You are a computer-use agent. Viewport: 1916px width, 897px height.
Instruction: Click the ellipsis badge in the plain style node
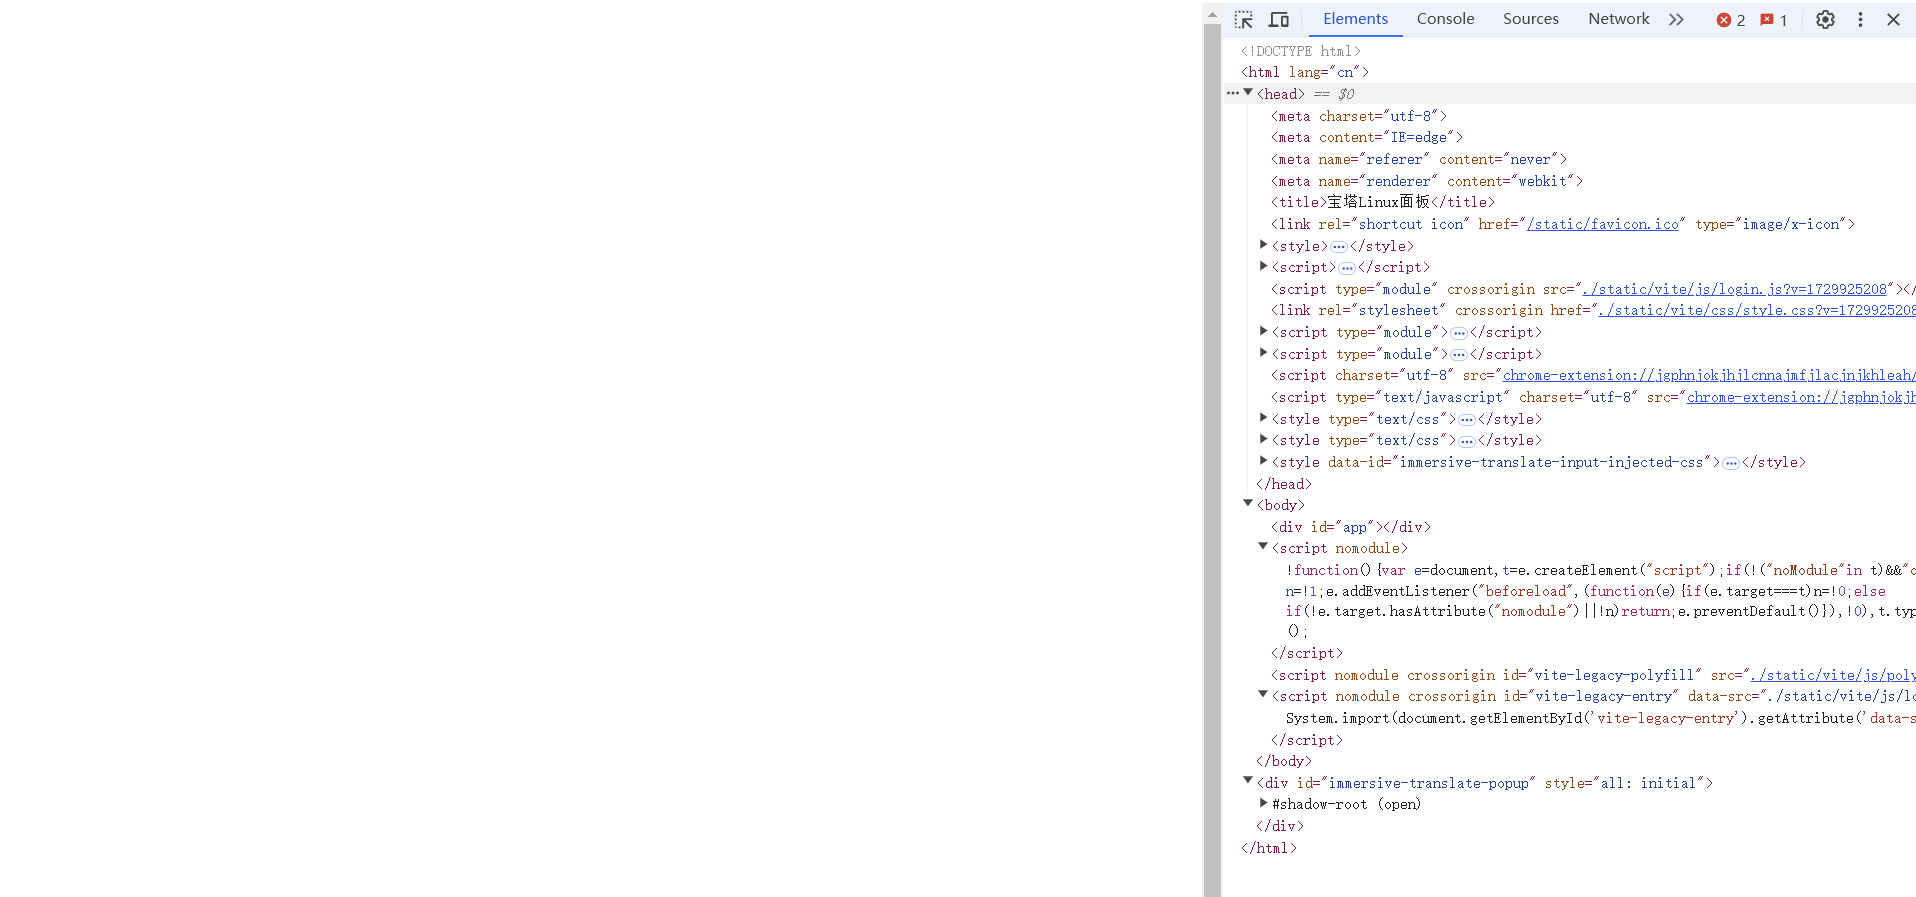click(x=1339, y=246)
